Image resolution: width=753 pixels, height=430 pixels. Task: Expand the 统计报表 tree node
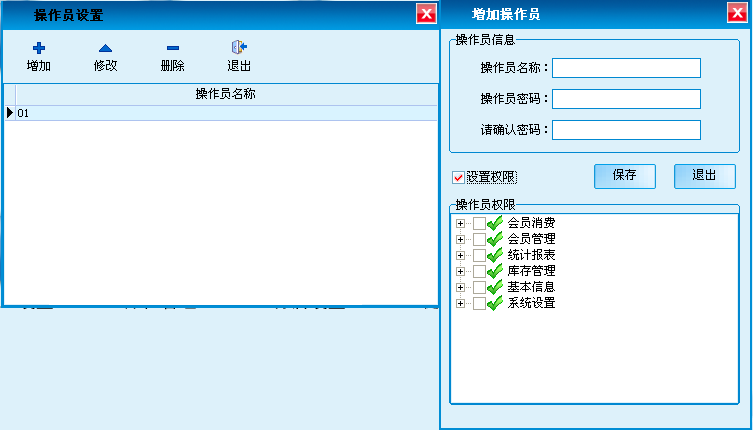[461, 255]
